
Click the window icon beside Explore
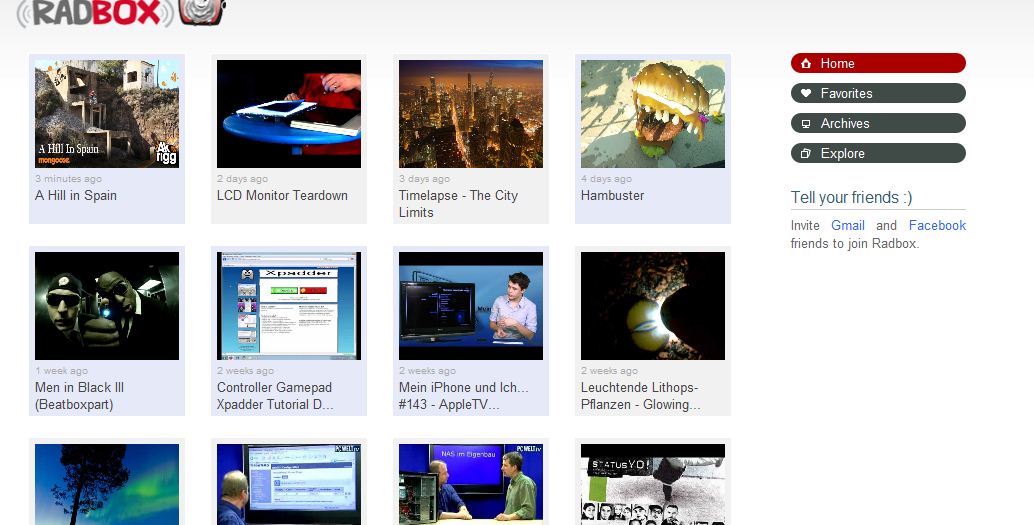click(806, 153)
